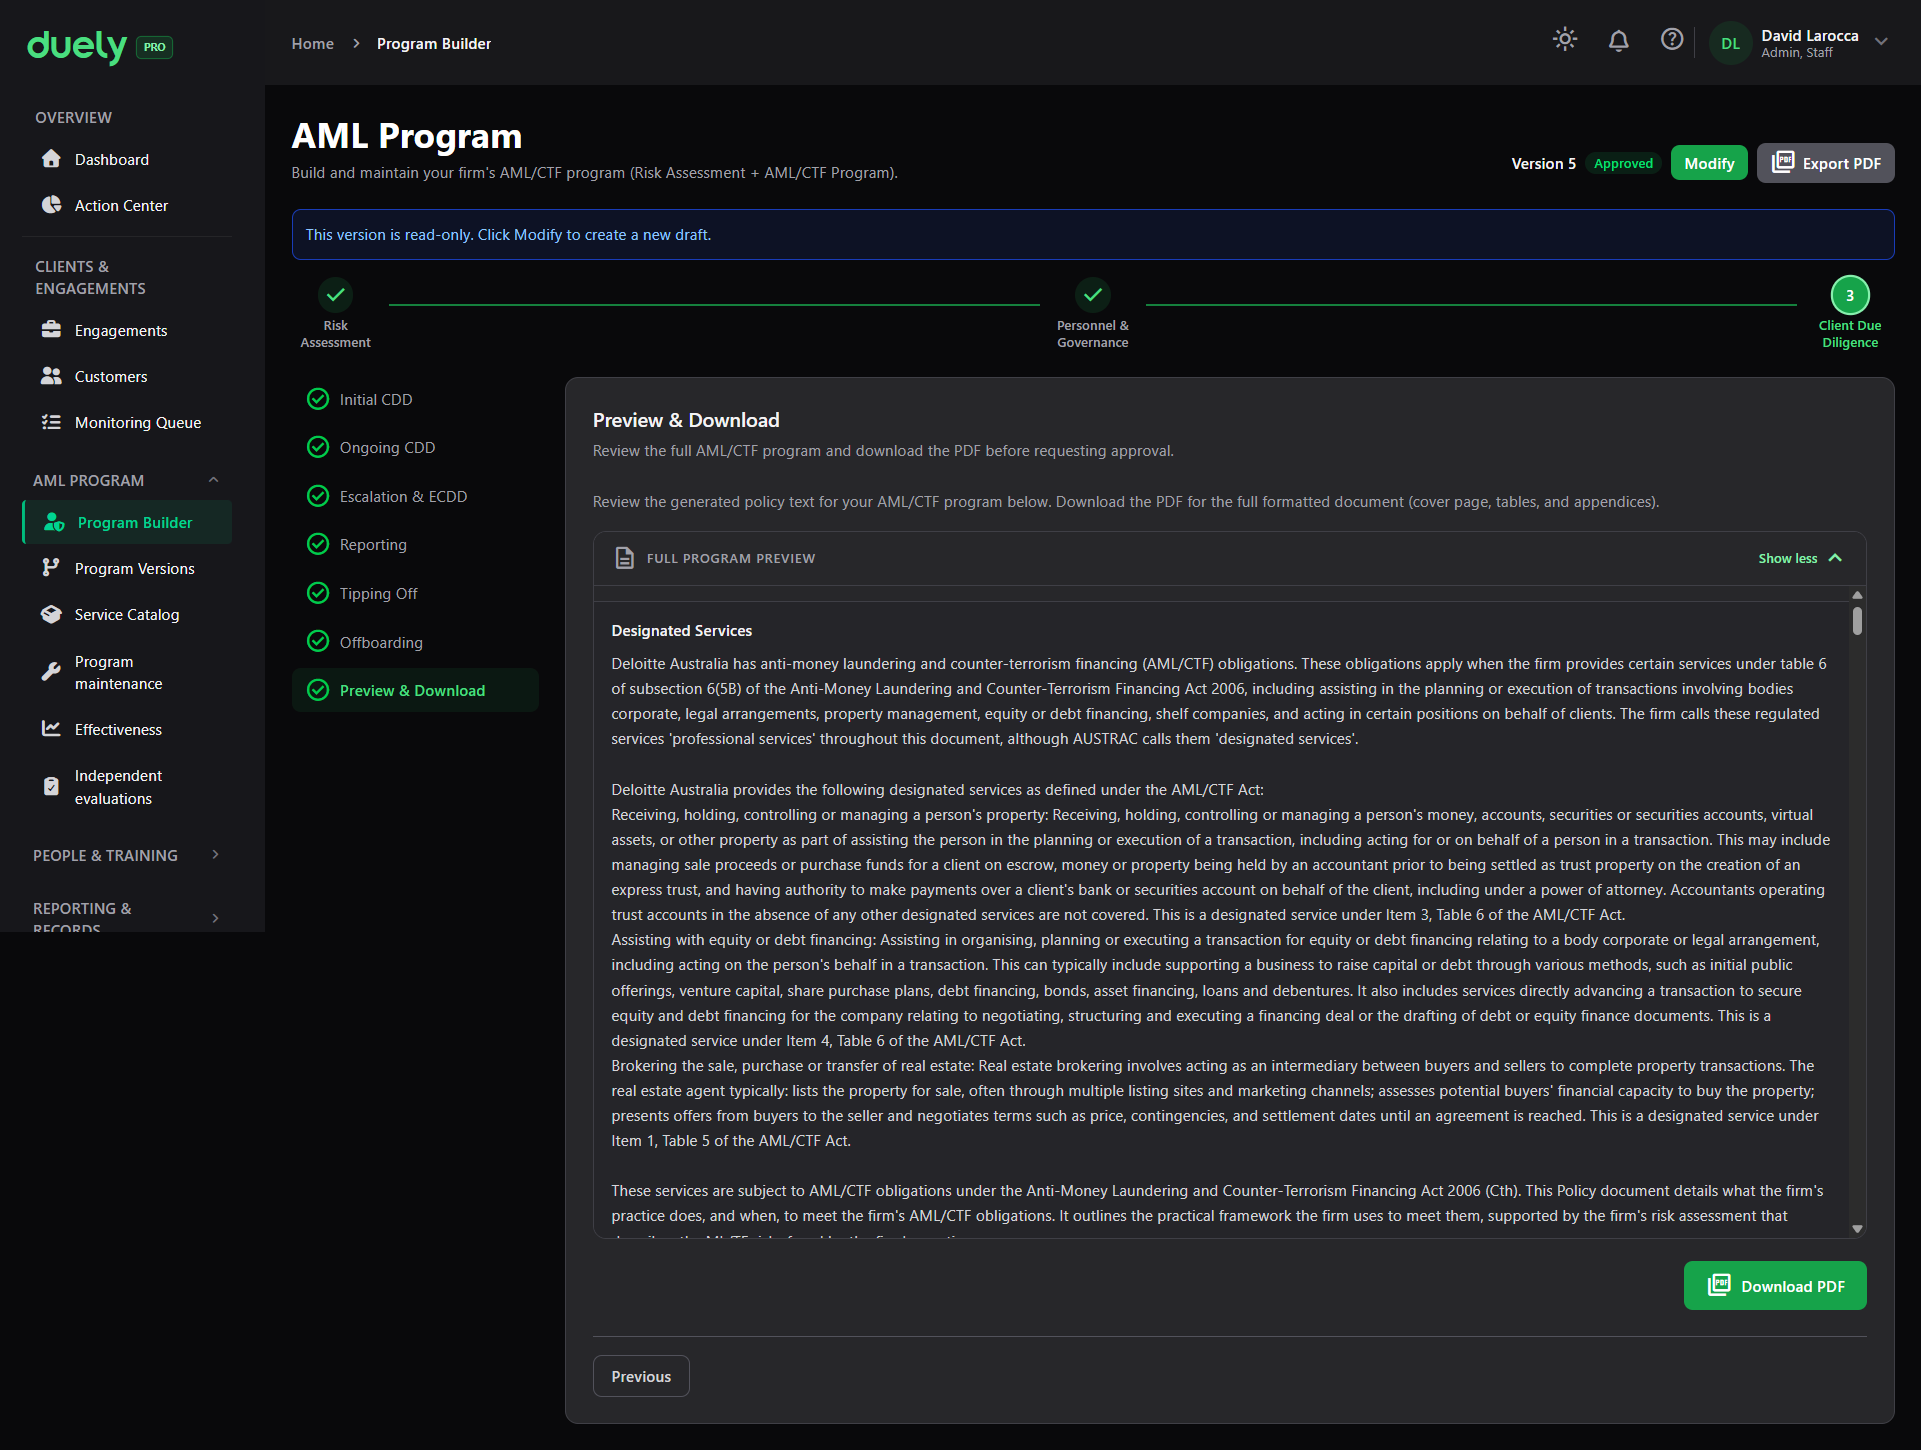Open Effectiveness in the sidebar
Image resolution: width=1921 pixels, height=1450 pixels.
[x=127, y=729]
